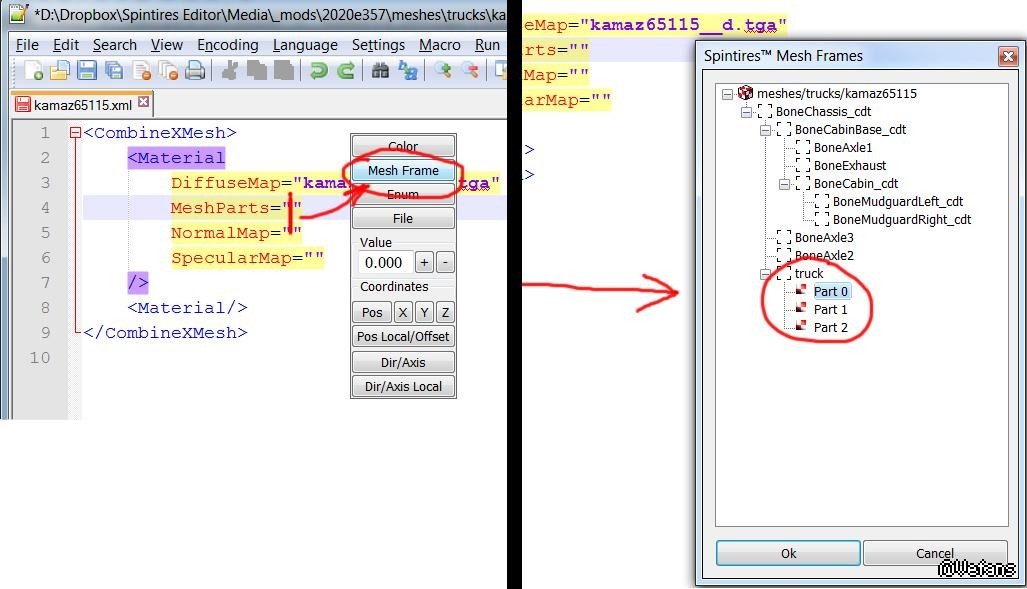
Task: Select BoneMudguardLeft_cdt in the tree
Action: coord(897,201)
